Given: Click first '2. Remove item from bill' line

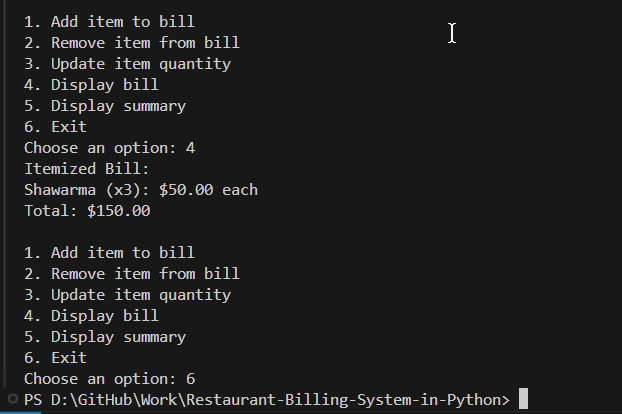Looking at the screenshot, I should 132,43.
